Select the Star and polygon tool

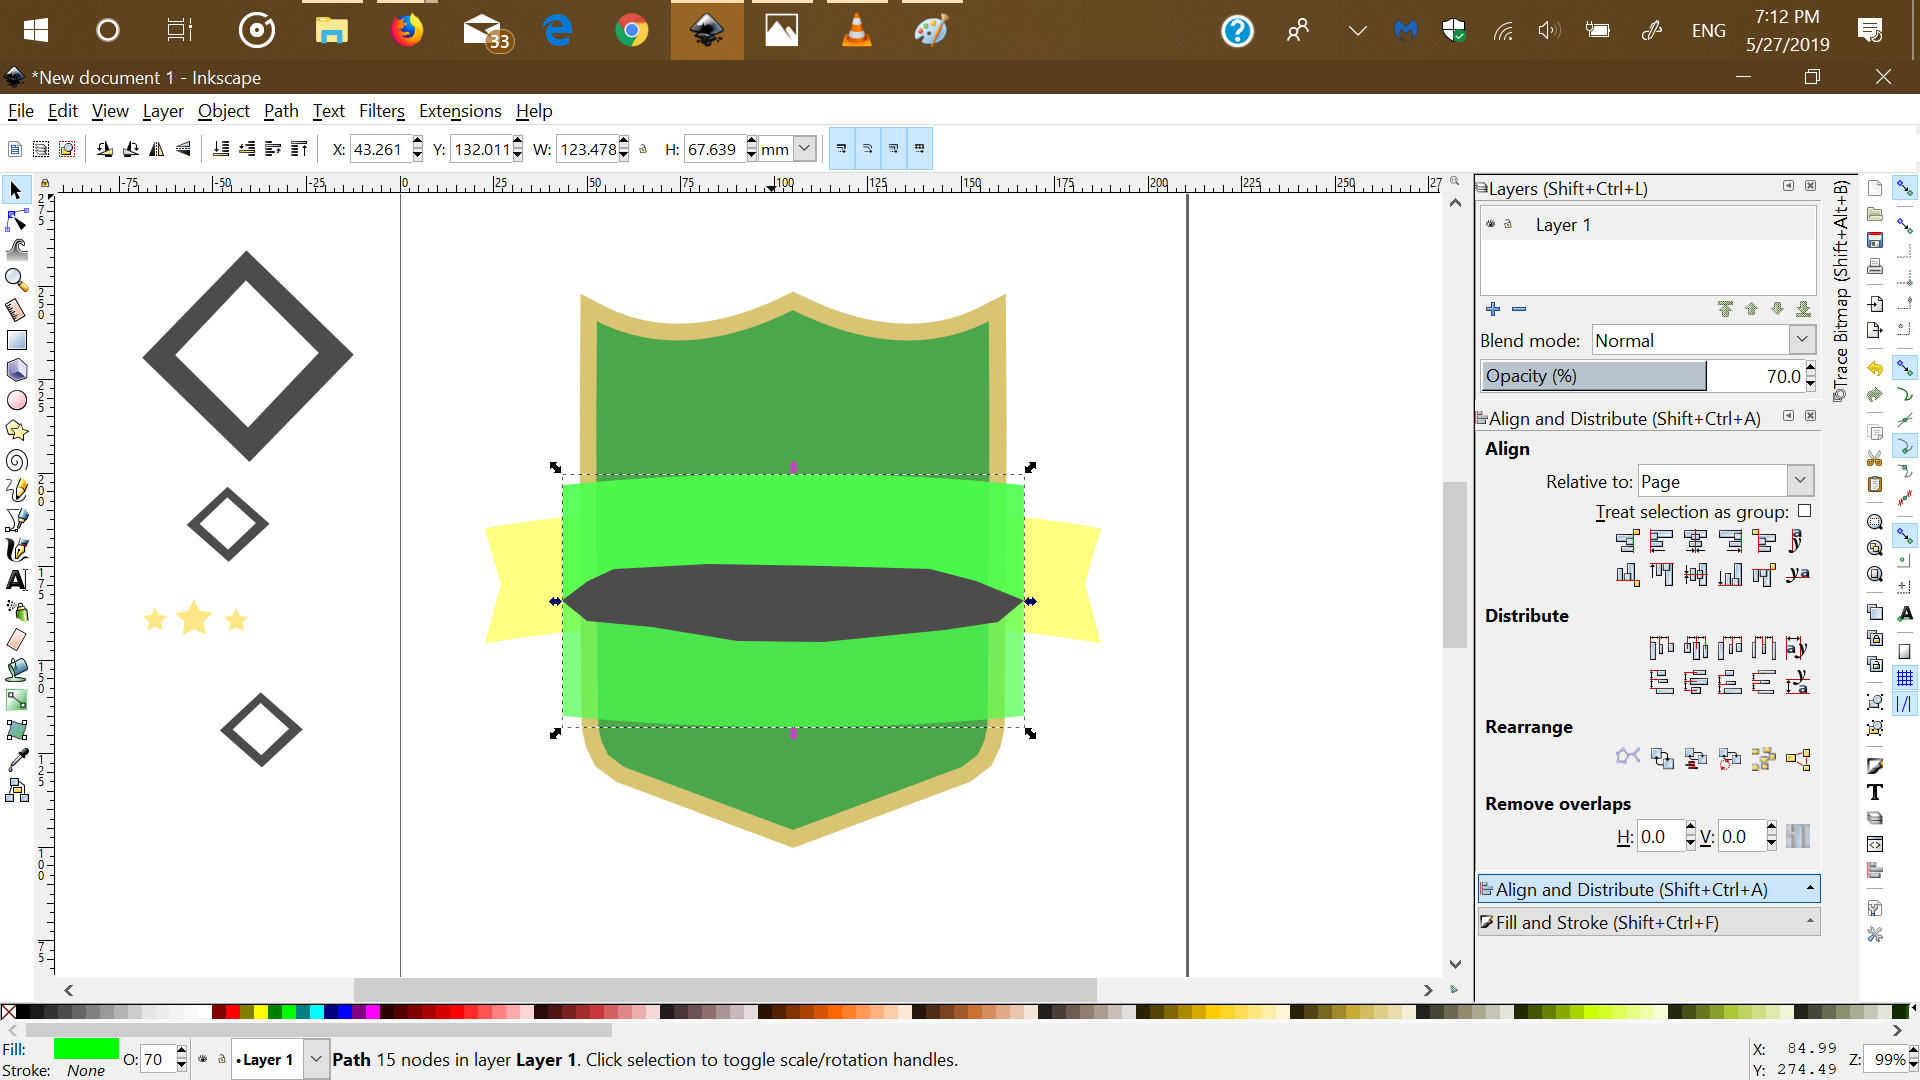coord(17,430)
